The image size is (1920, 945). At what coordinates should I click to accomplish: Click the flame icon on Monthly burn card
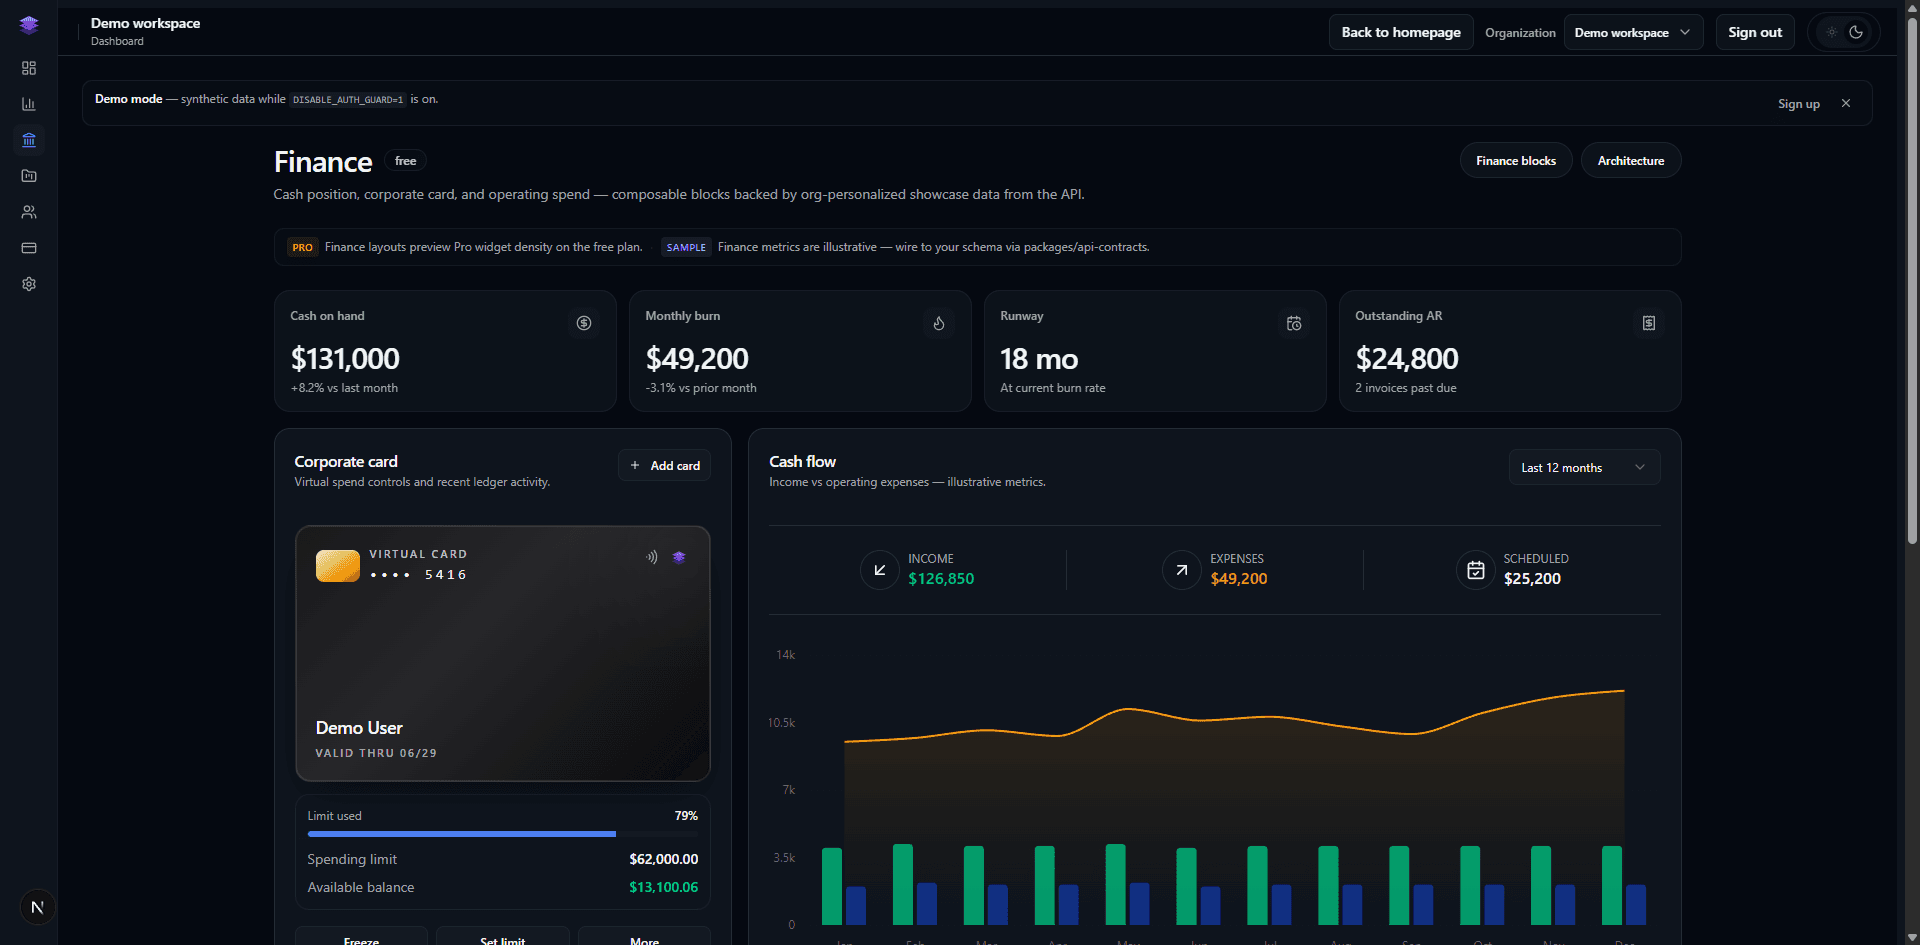pos(939,323)
